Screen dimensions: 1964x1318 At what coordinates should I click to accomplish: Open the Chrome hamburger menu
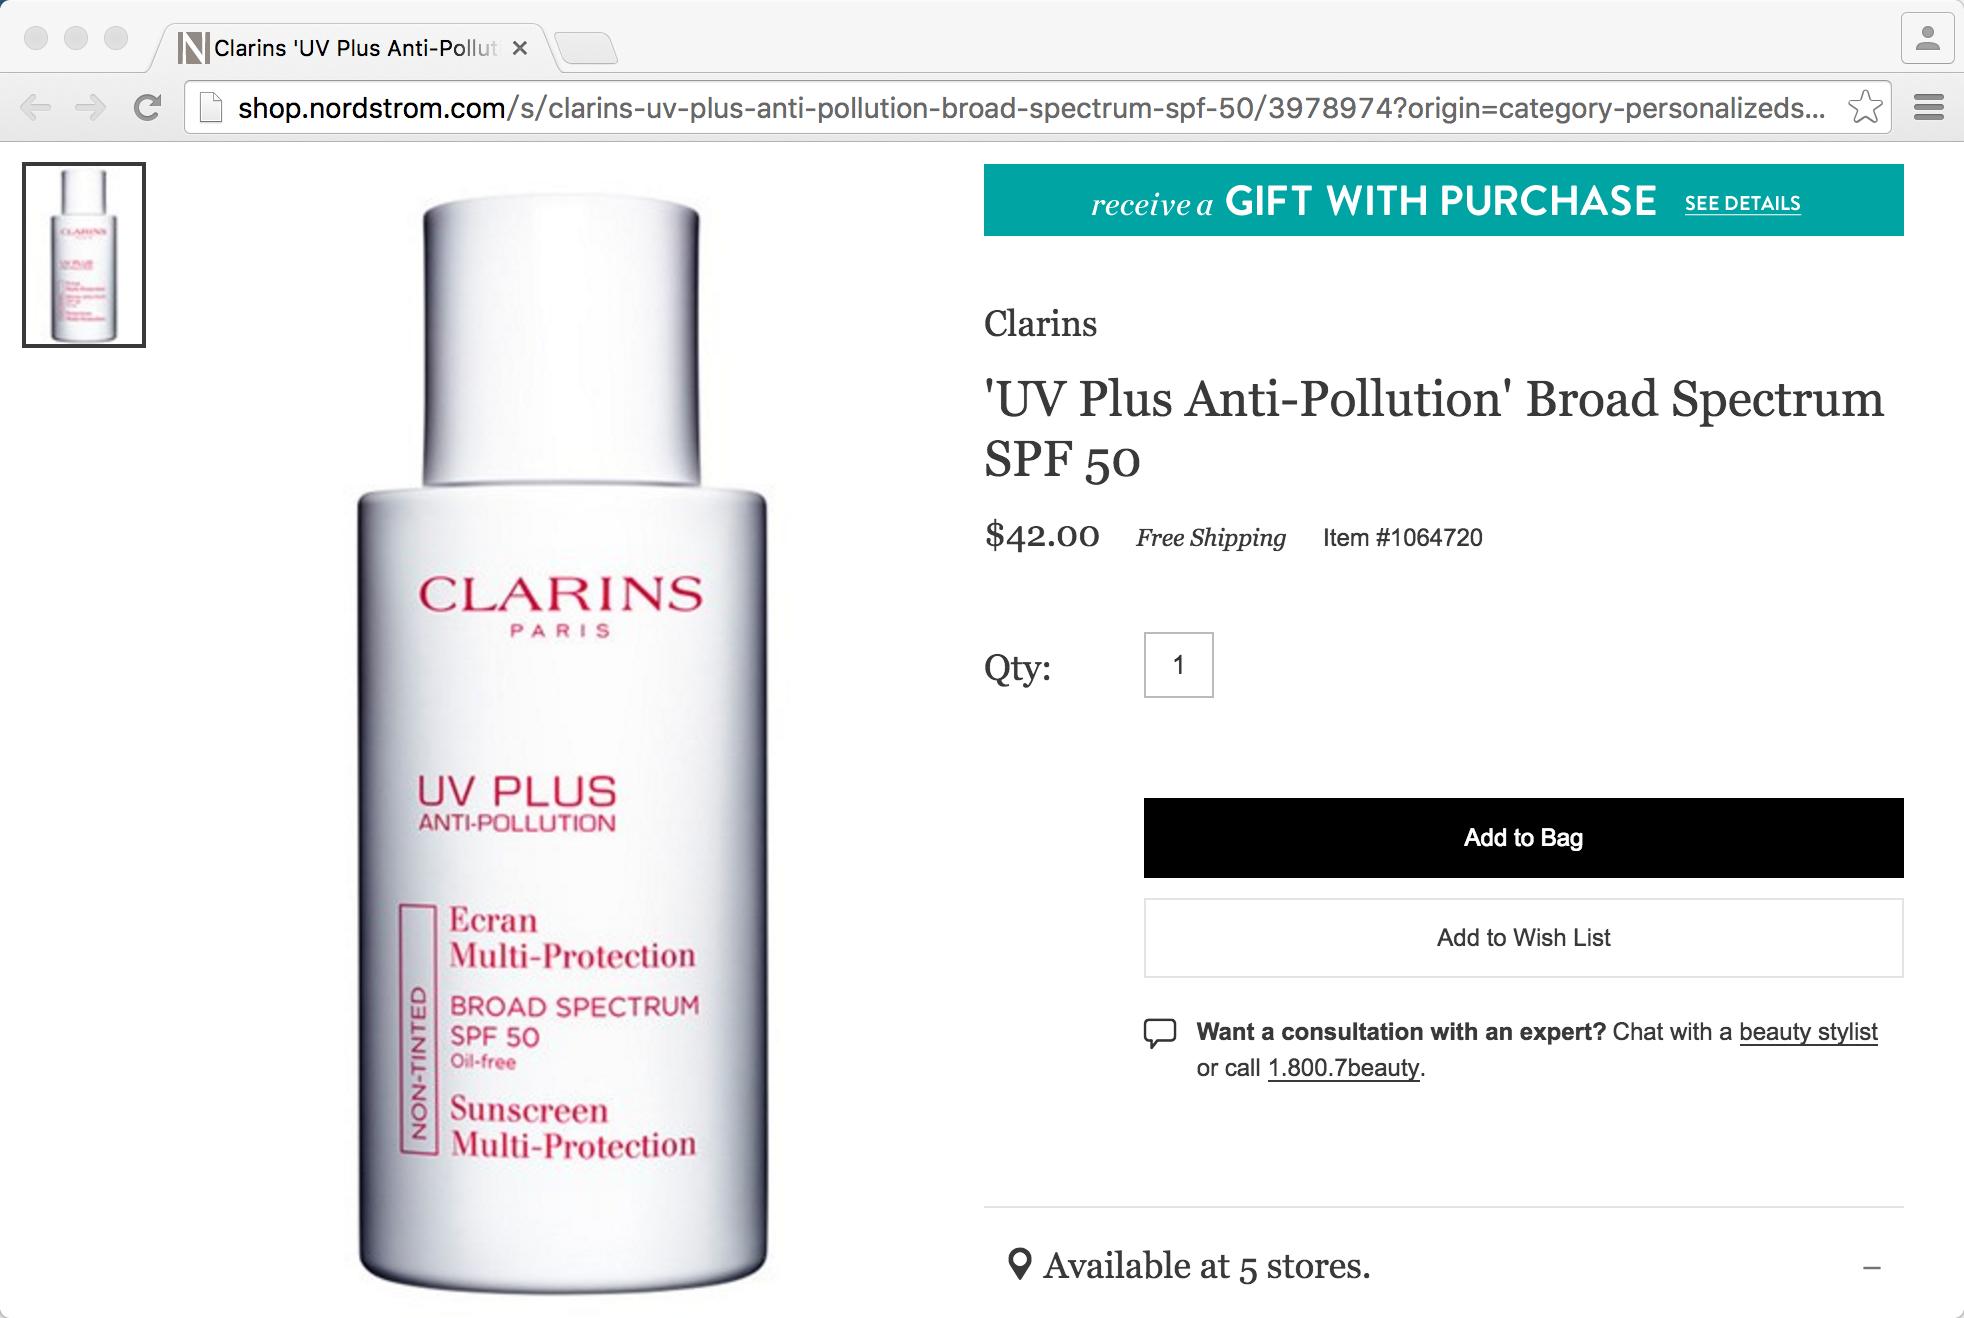point(1928,107)
